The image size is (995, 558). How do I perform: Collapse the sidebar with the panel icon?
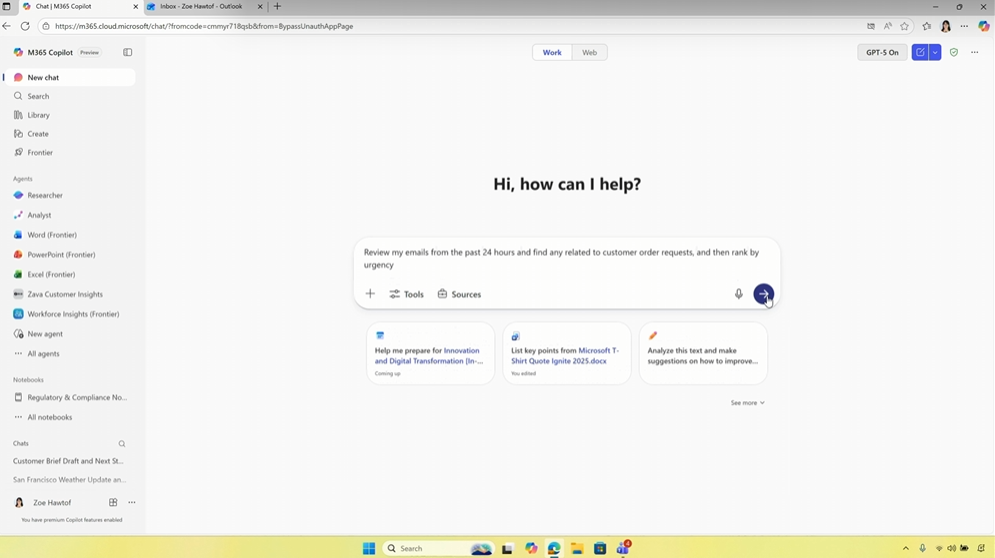[127, 52]
